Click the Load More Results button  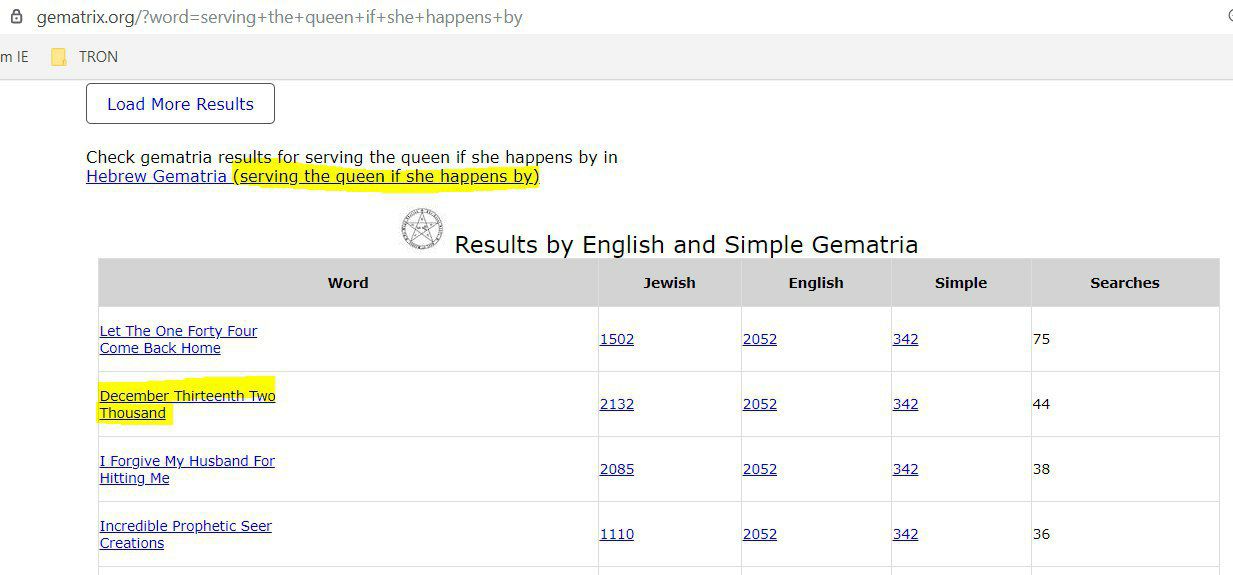pos(180,104)
